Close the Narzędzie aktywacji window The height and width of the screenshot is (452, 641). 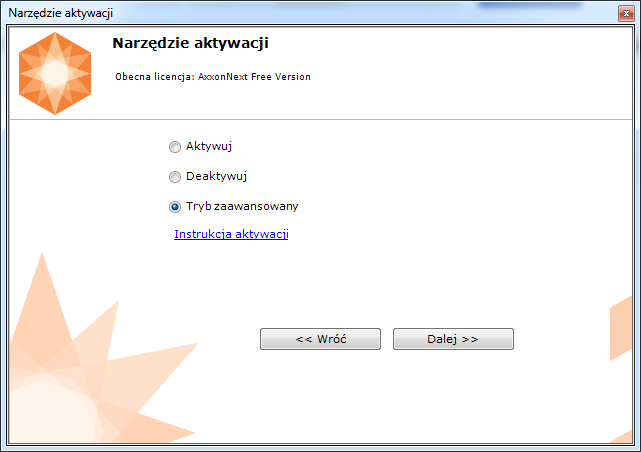(626, 13)
